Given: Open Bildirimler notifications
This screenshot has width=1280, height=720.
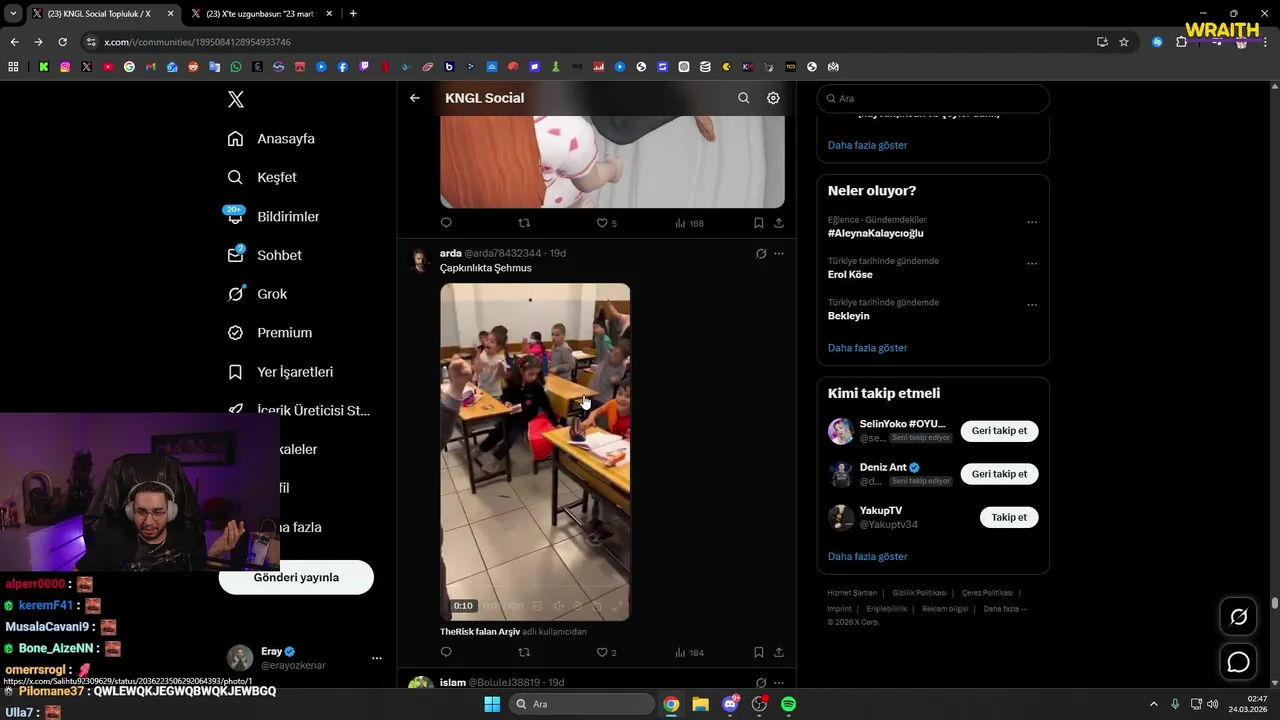Looking at the screenshot, I should pos(273,216).
